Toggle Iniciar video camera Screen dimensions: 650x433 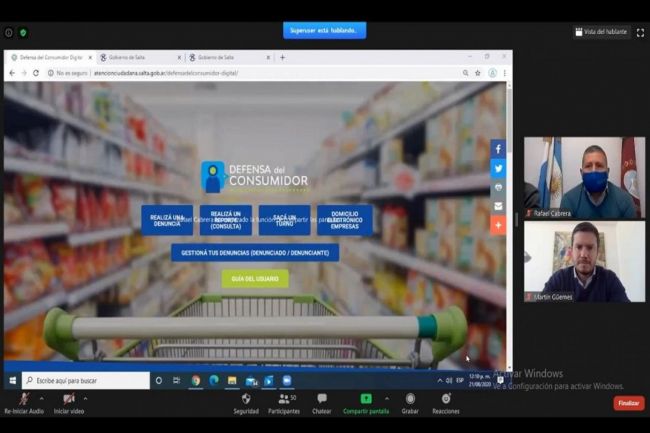tap(68, 399)
